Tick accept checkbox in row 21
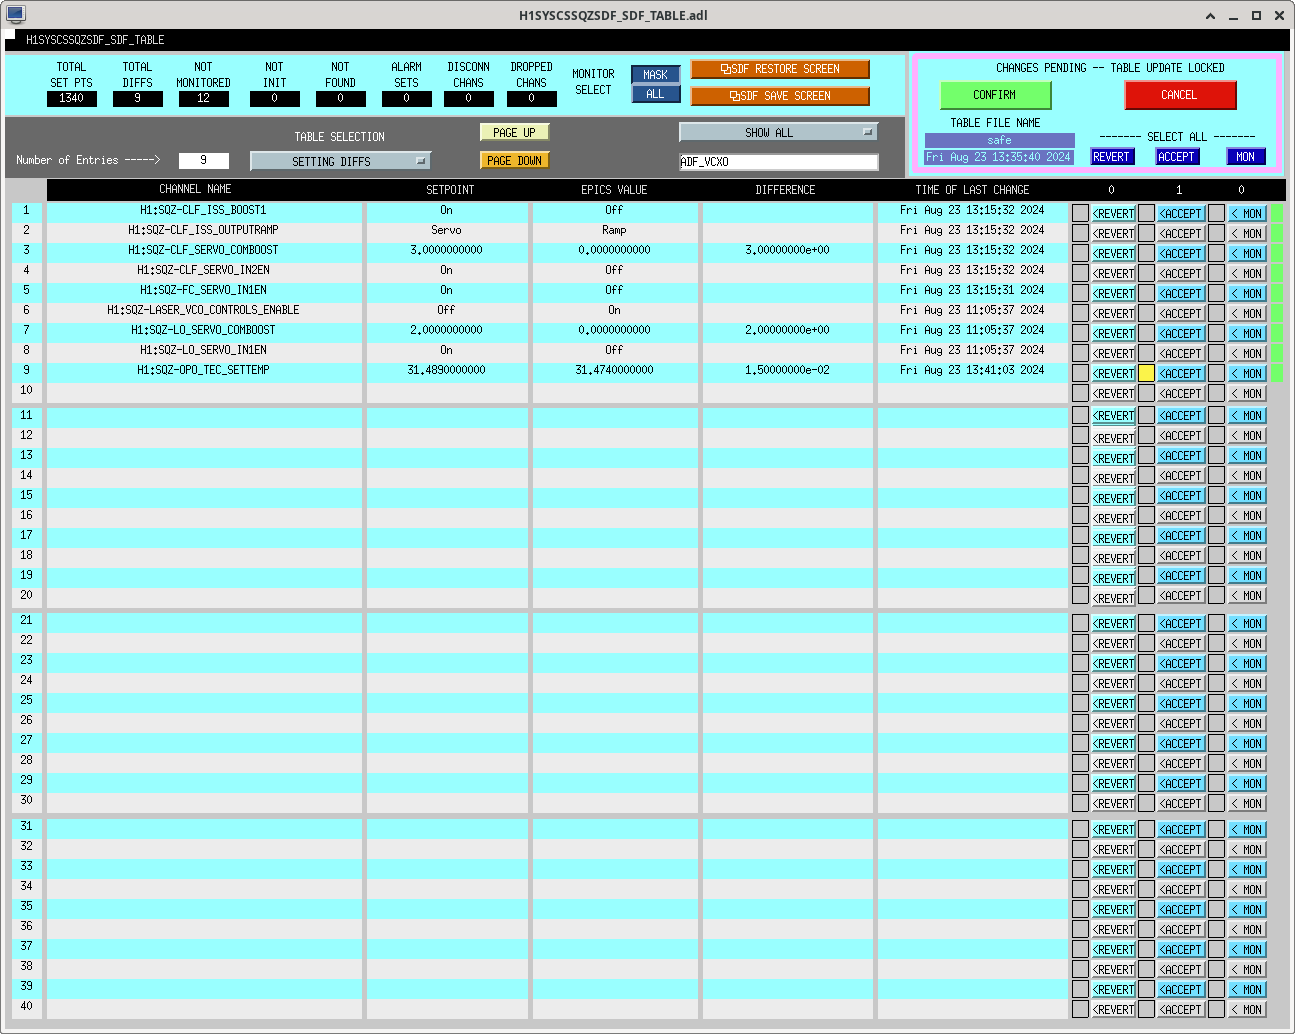Viewport: 1295px width, 1034px height. pos(1146,623)
